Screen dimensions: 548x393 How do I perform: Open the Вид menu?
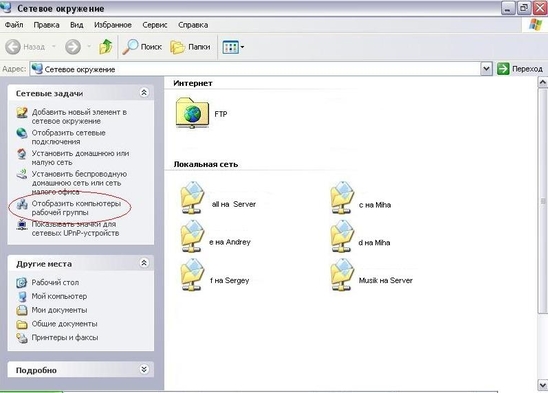[x=77, y=25]
